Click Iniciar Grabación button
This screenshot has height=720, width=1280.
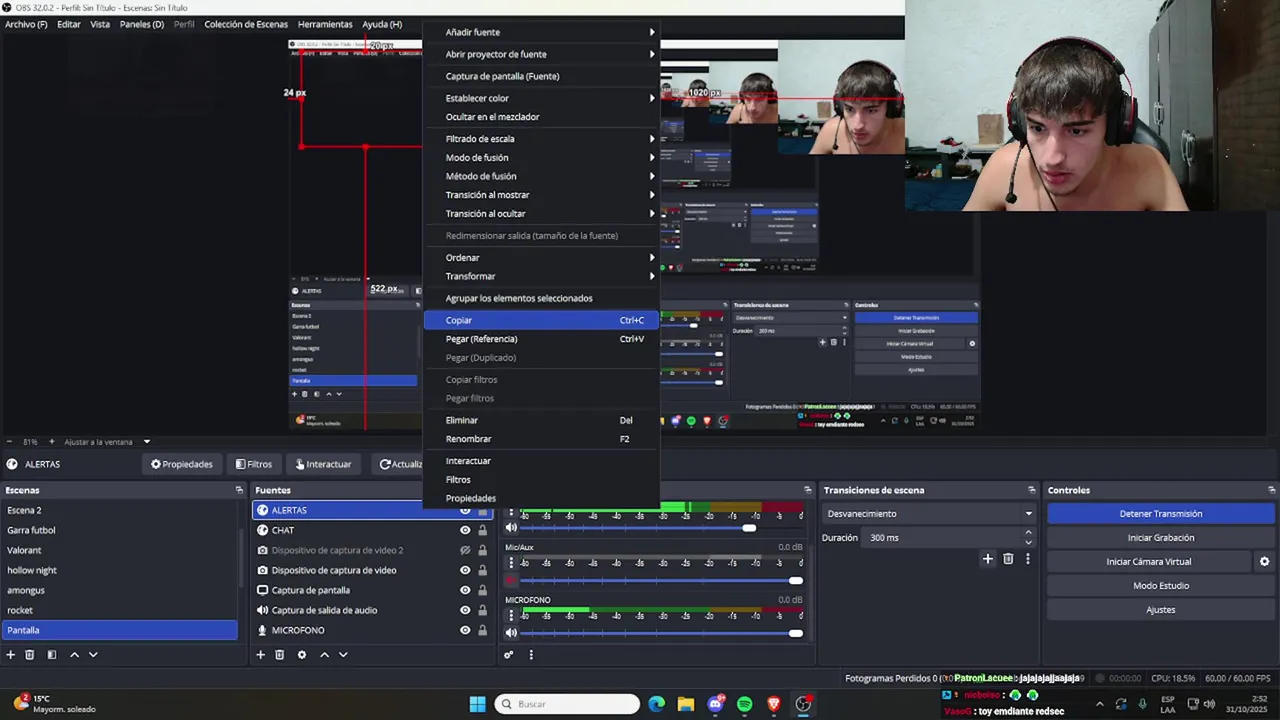(1161, 538)
